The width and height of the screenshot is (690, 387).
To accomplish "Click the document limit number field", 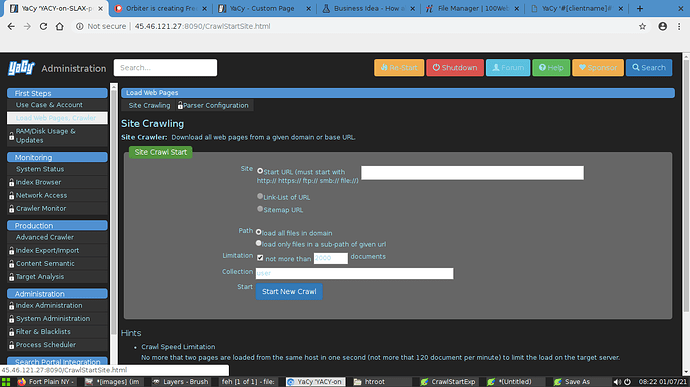I will (x=330, y=258).
